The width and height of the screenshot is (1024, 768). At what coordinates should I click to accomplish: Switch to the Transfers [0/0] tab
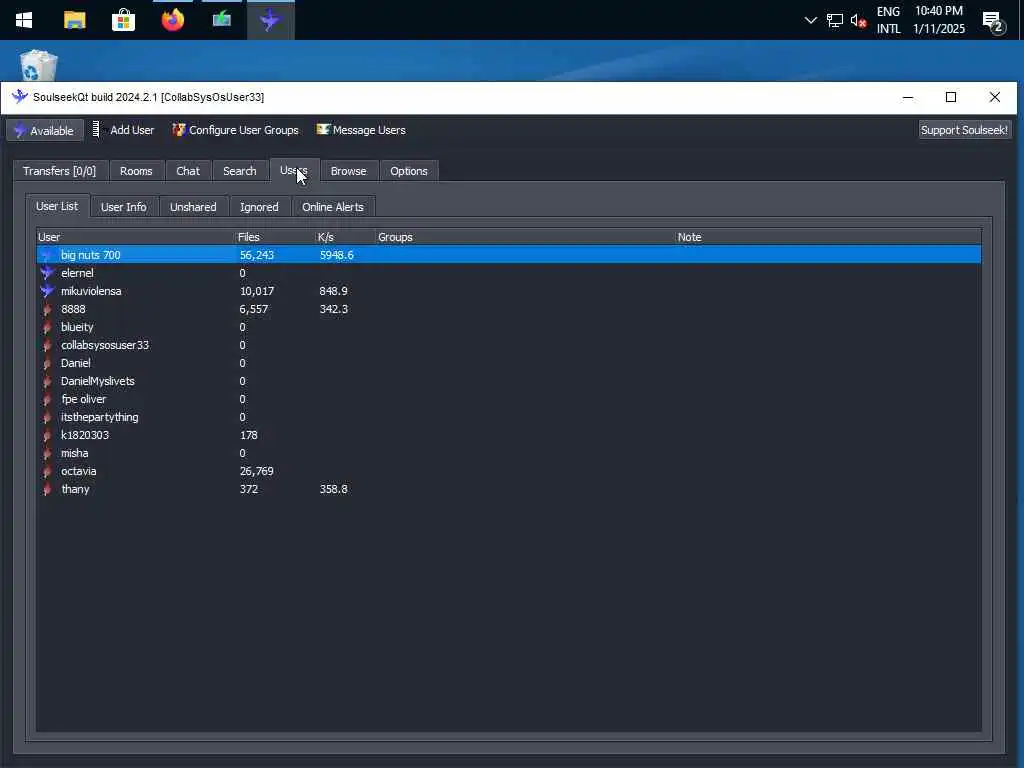click(59, 171)
